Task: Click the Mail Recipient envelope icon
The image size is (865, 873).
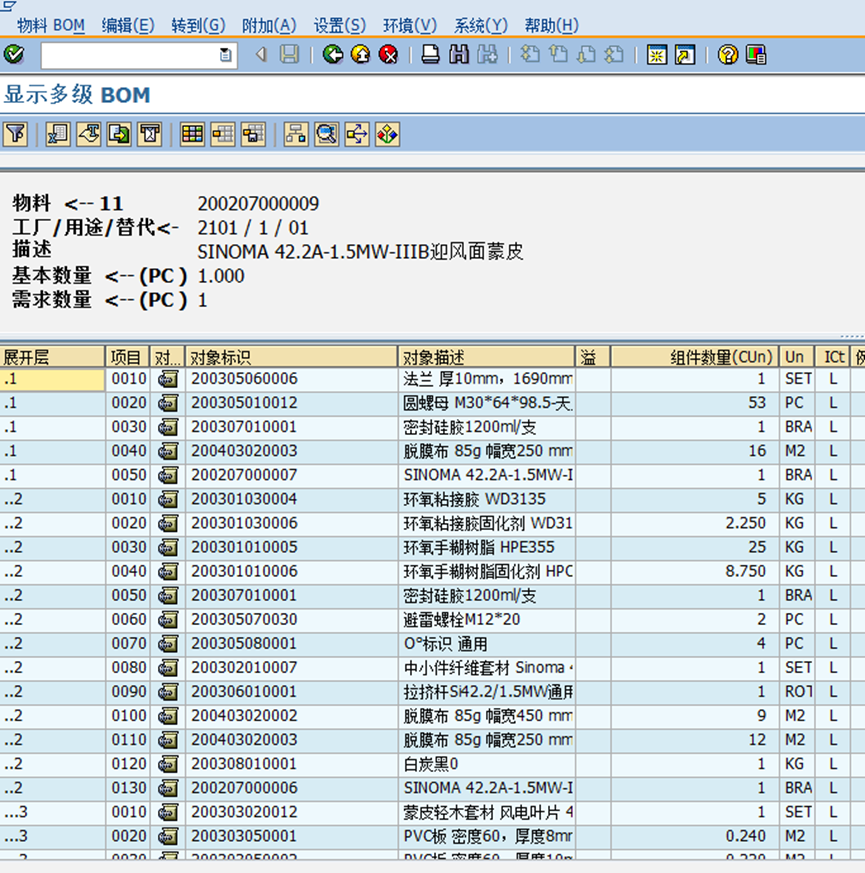Action: pyautogui.click(x=150, y=134)
